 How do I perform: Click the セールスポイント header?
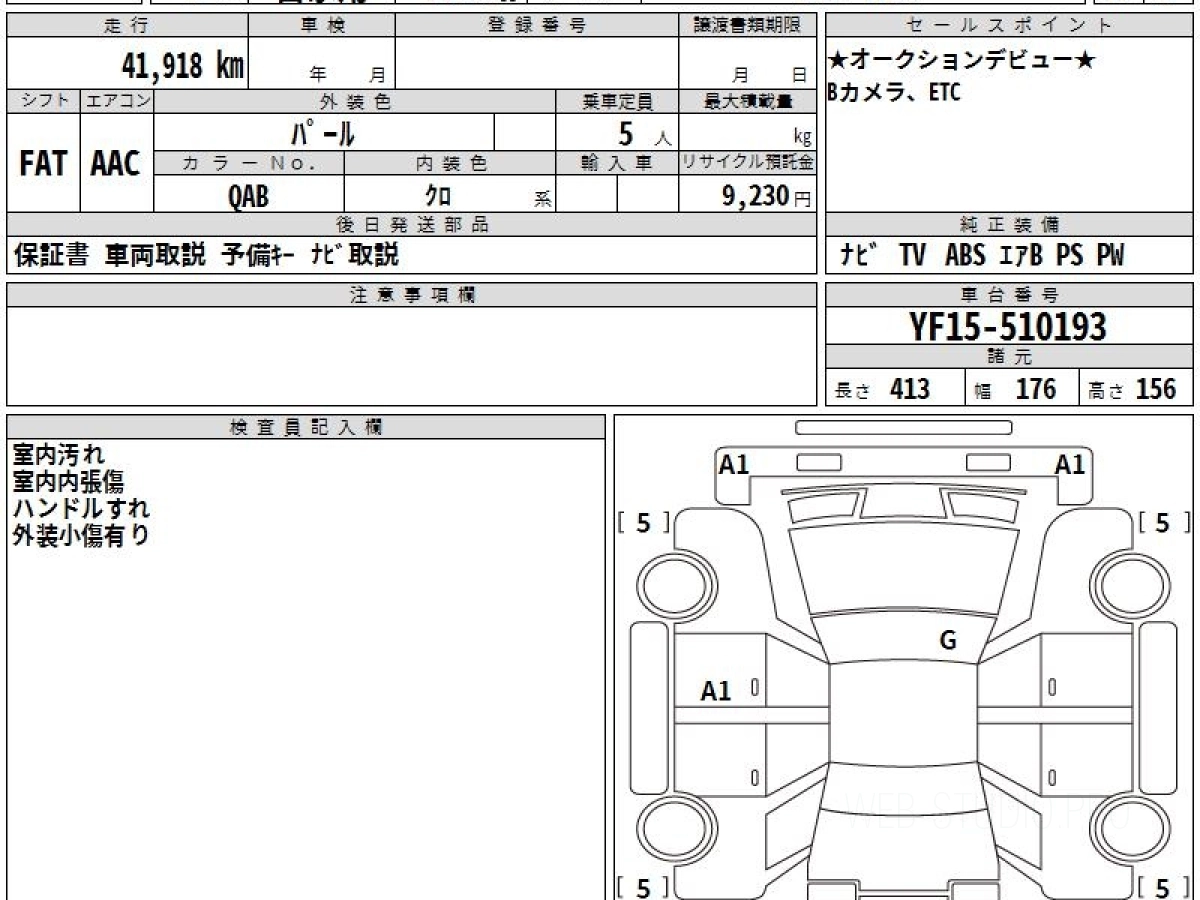pos(1010,26)
